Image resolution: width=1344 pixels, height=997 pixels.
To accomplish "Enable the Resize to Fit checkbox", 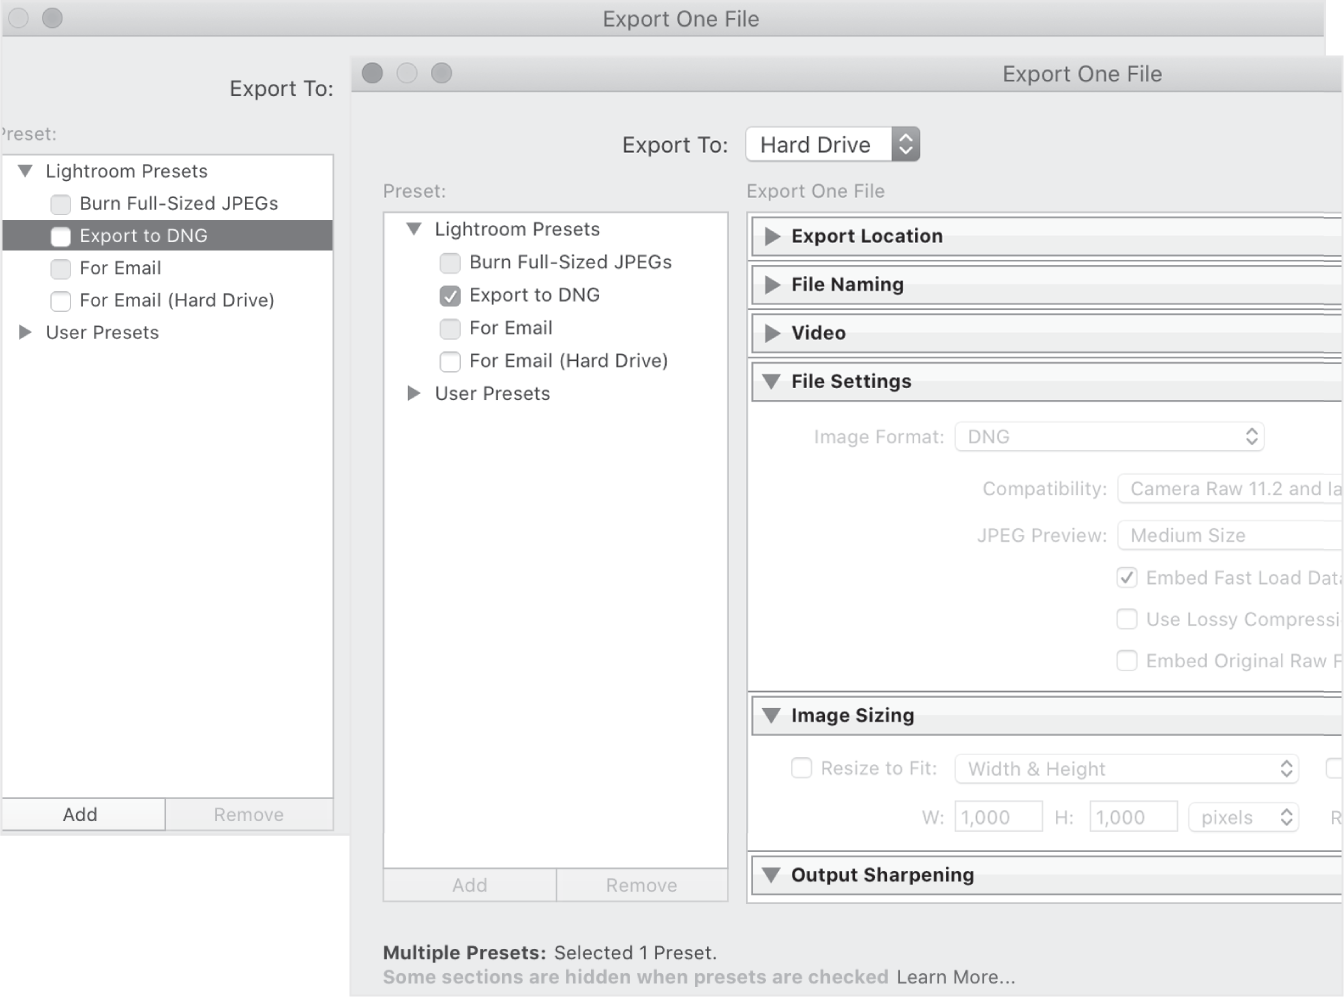I will click(801, 767).
